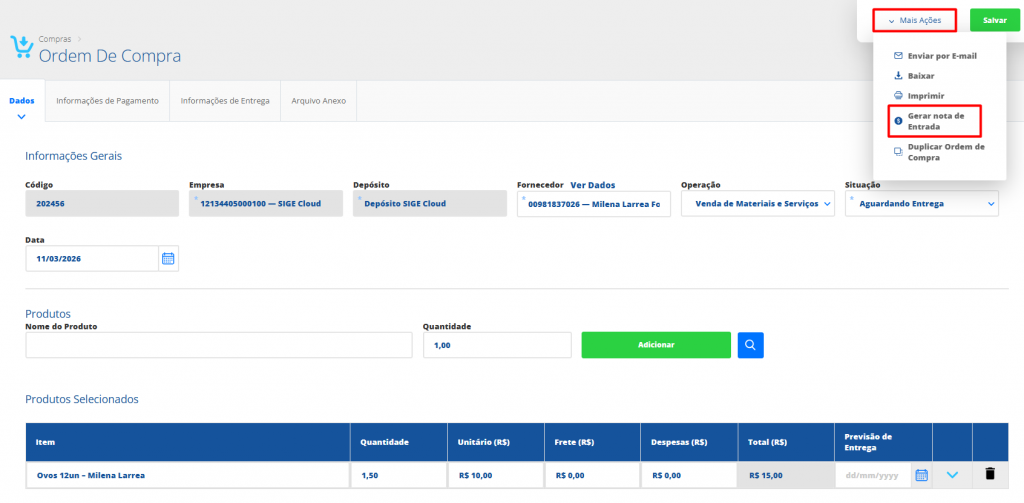Click the Informações Gerais section heading

(x=73, y=156)
